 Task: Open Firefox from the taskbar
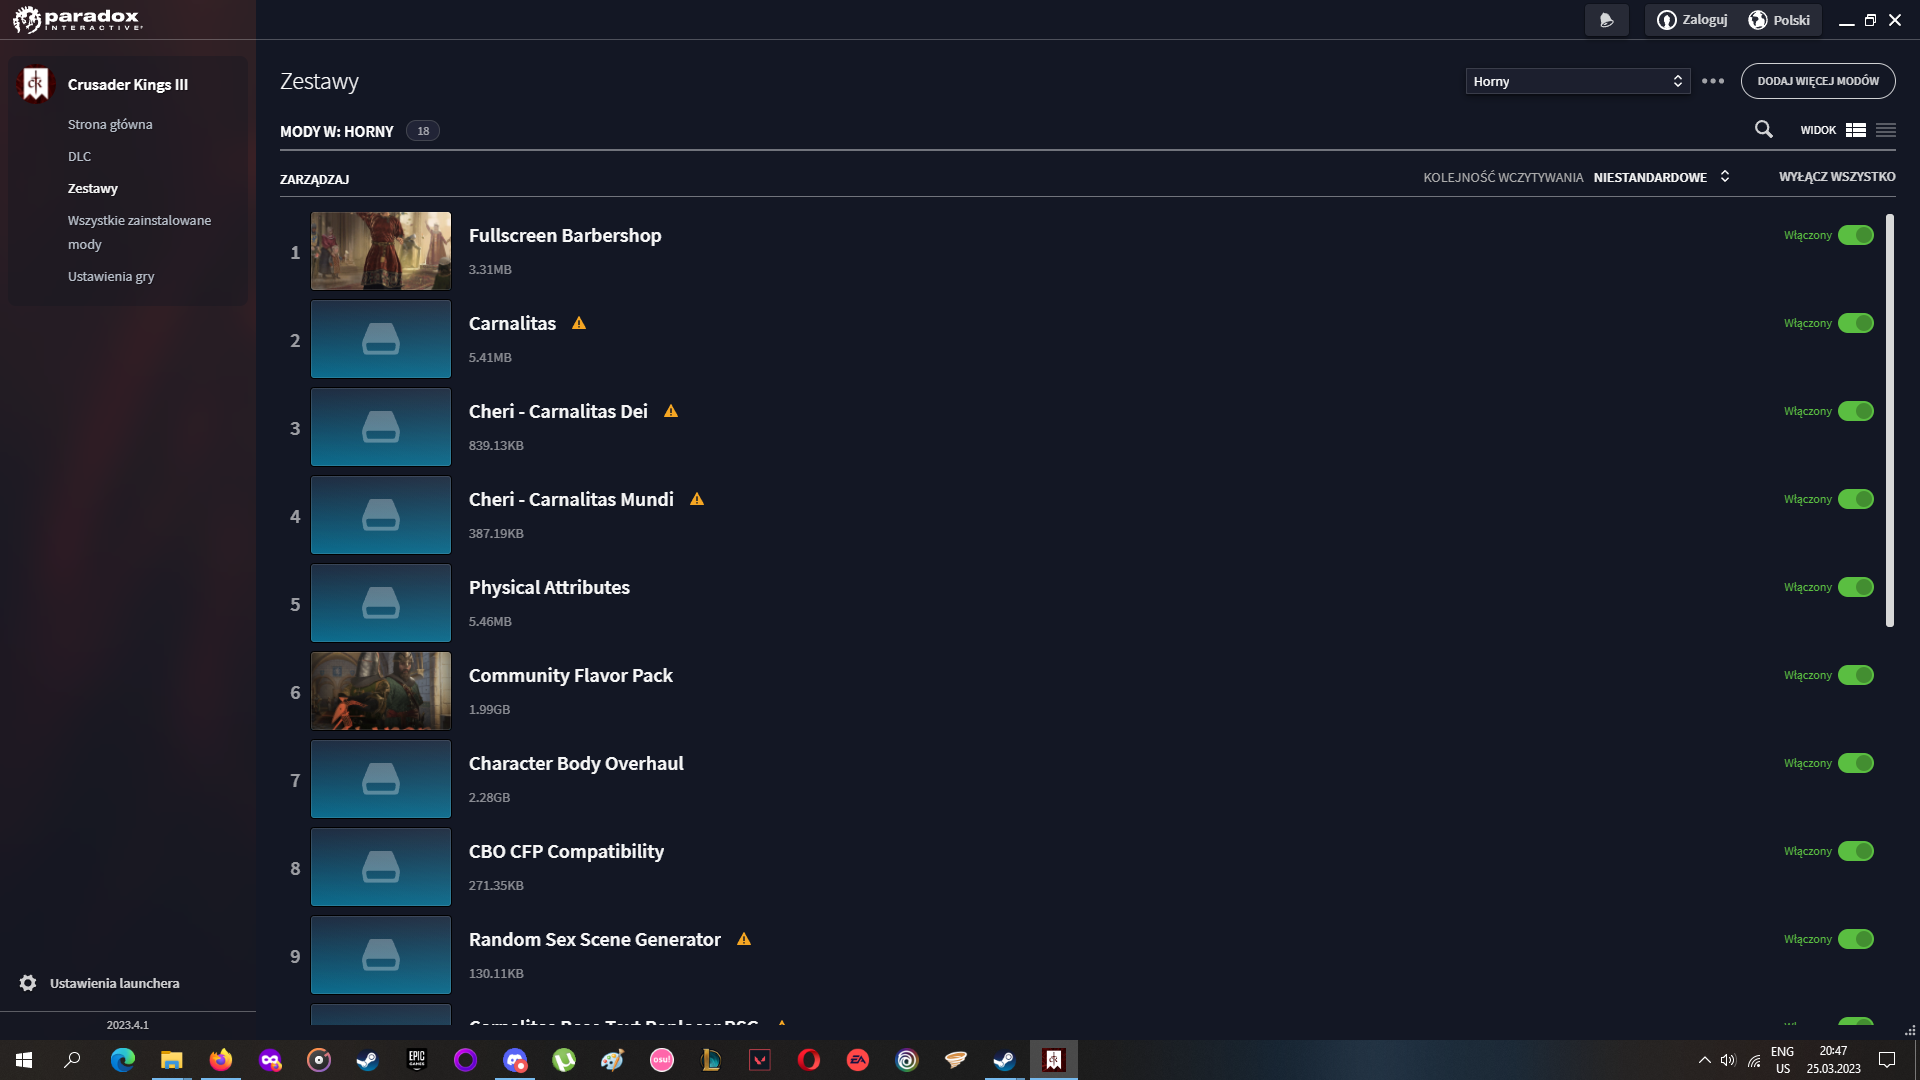click(221, 1060)
